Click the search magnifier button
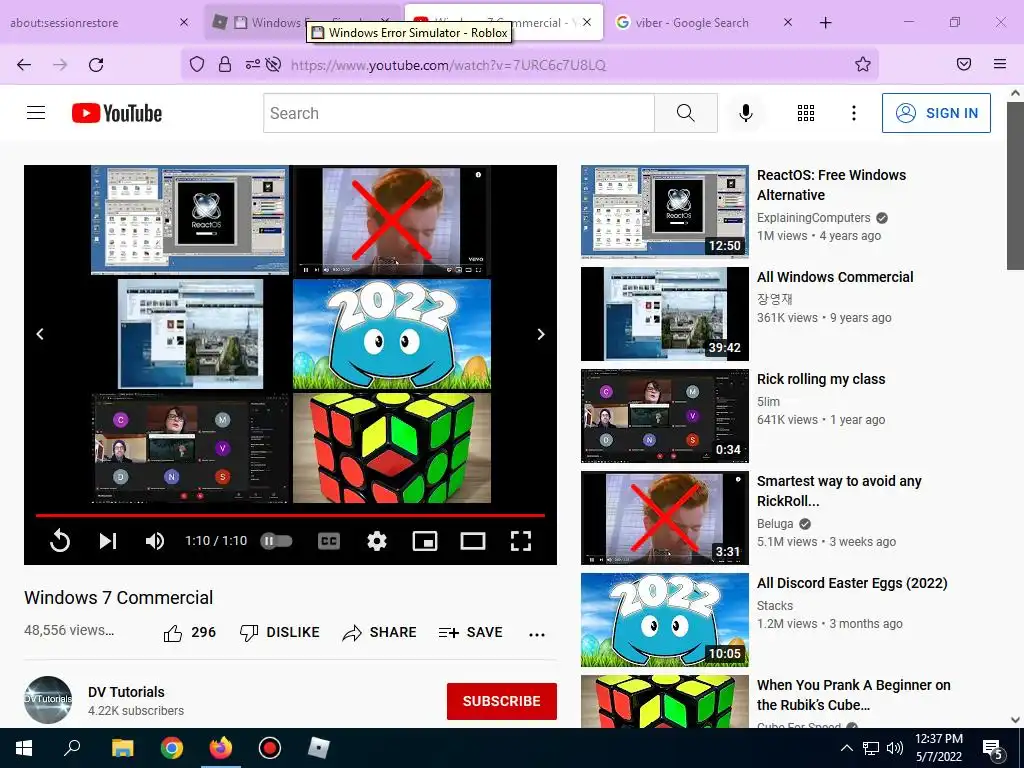 click(x=686, y=113)
